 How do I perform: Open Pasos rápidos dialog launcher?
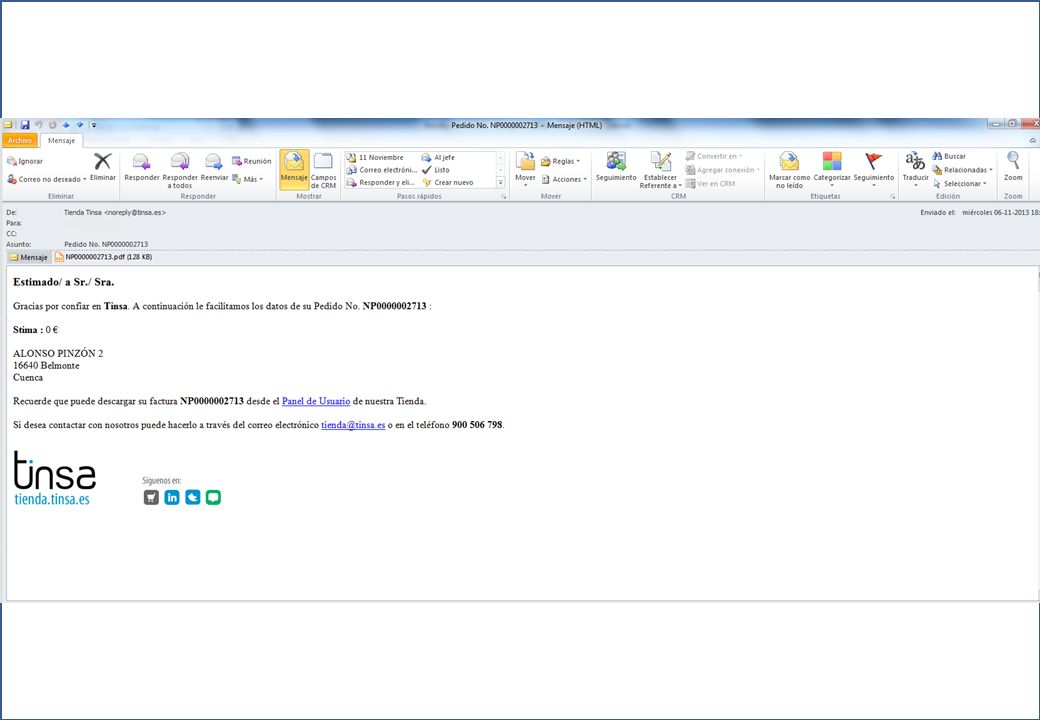point(504,197)
